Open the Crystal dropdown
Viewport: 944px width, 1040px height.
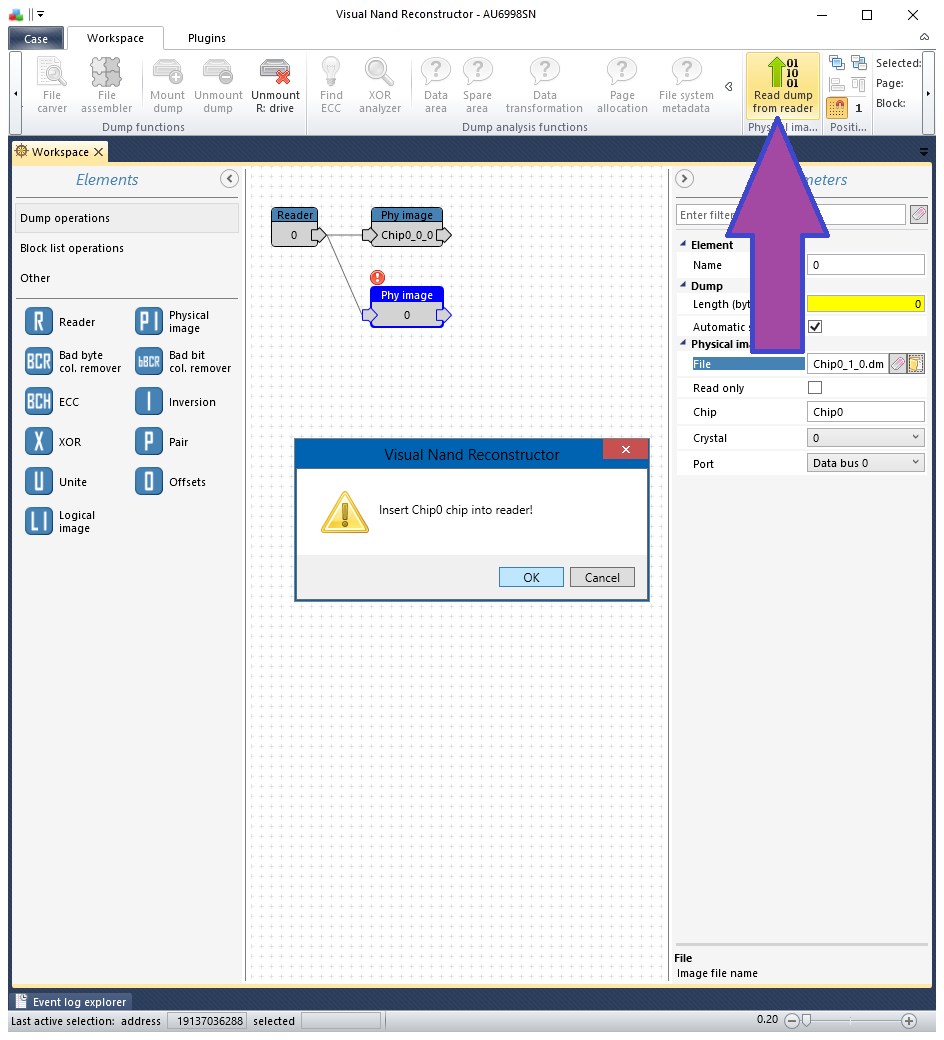pos(866,438)
